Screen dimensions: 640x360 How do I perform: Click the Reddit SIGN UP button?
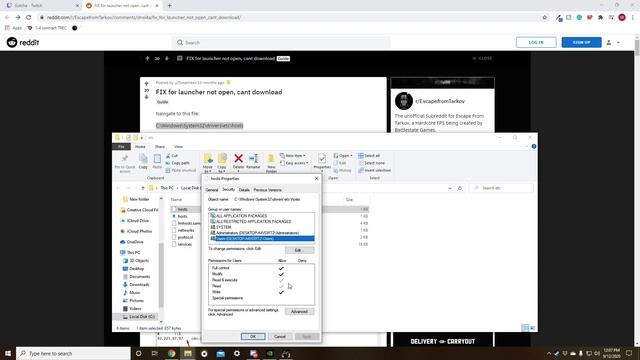(x=581, y=42)
